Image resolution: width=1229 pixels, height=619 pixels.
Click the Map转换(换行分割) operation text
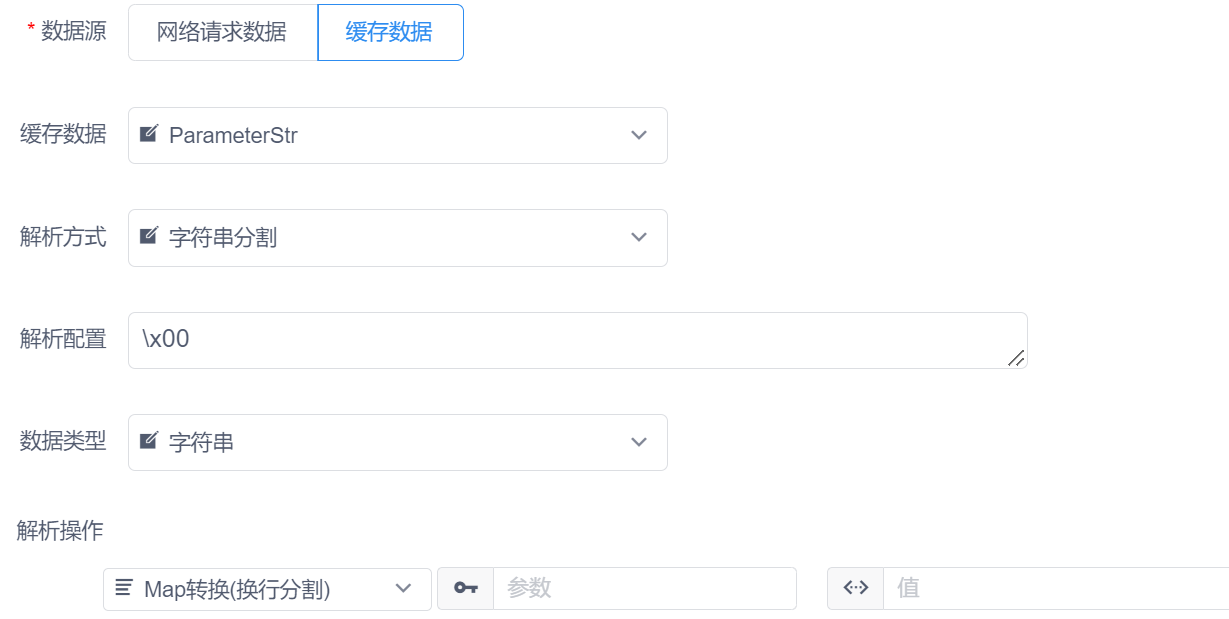(x=237, y=589)
